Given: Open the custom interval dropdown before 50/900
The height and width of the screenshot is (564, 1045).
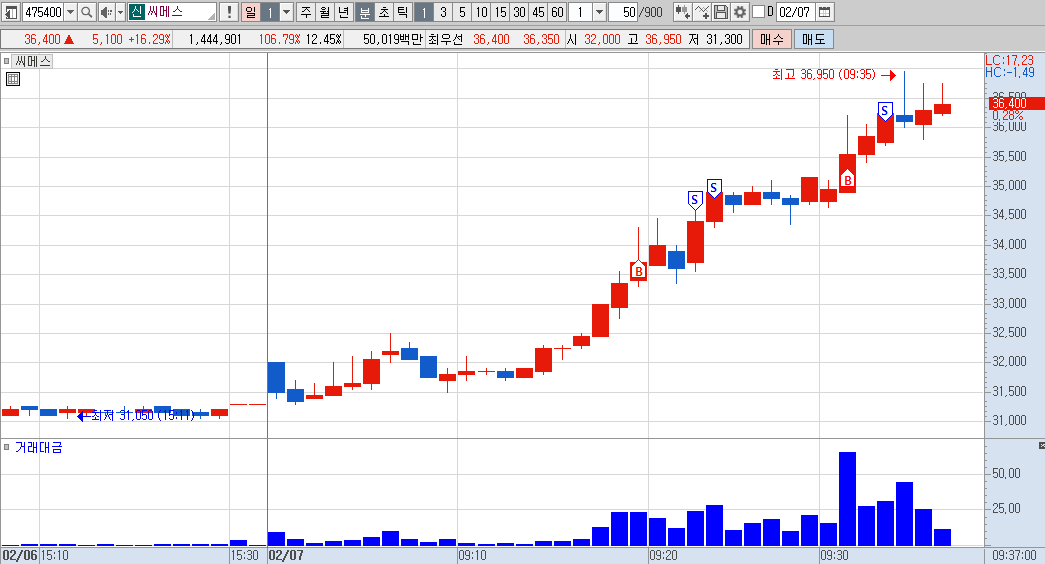Looking at the screenshot, I should tap(599, 12).
